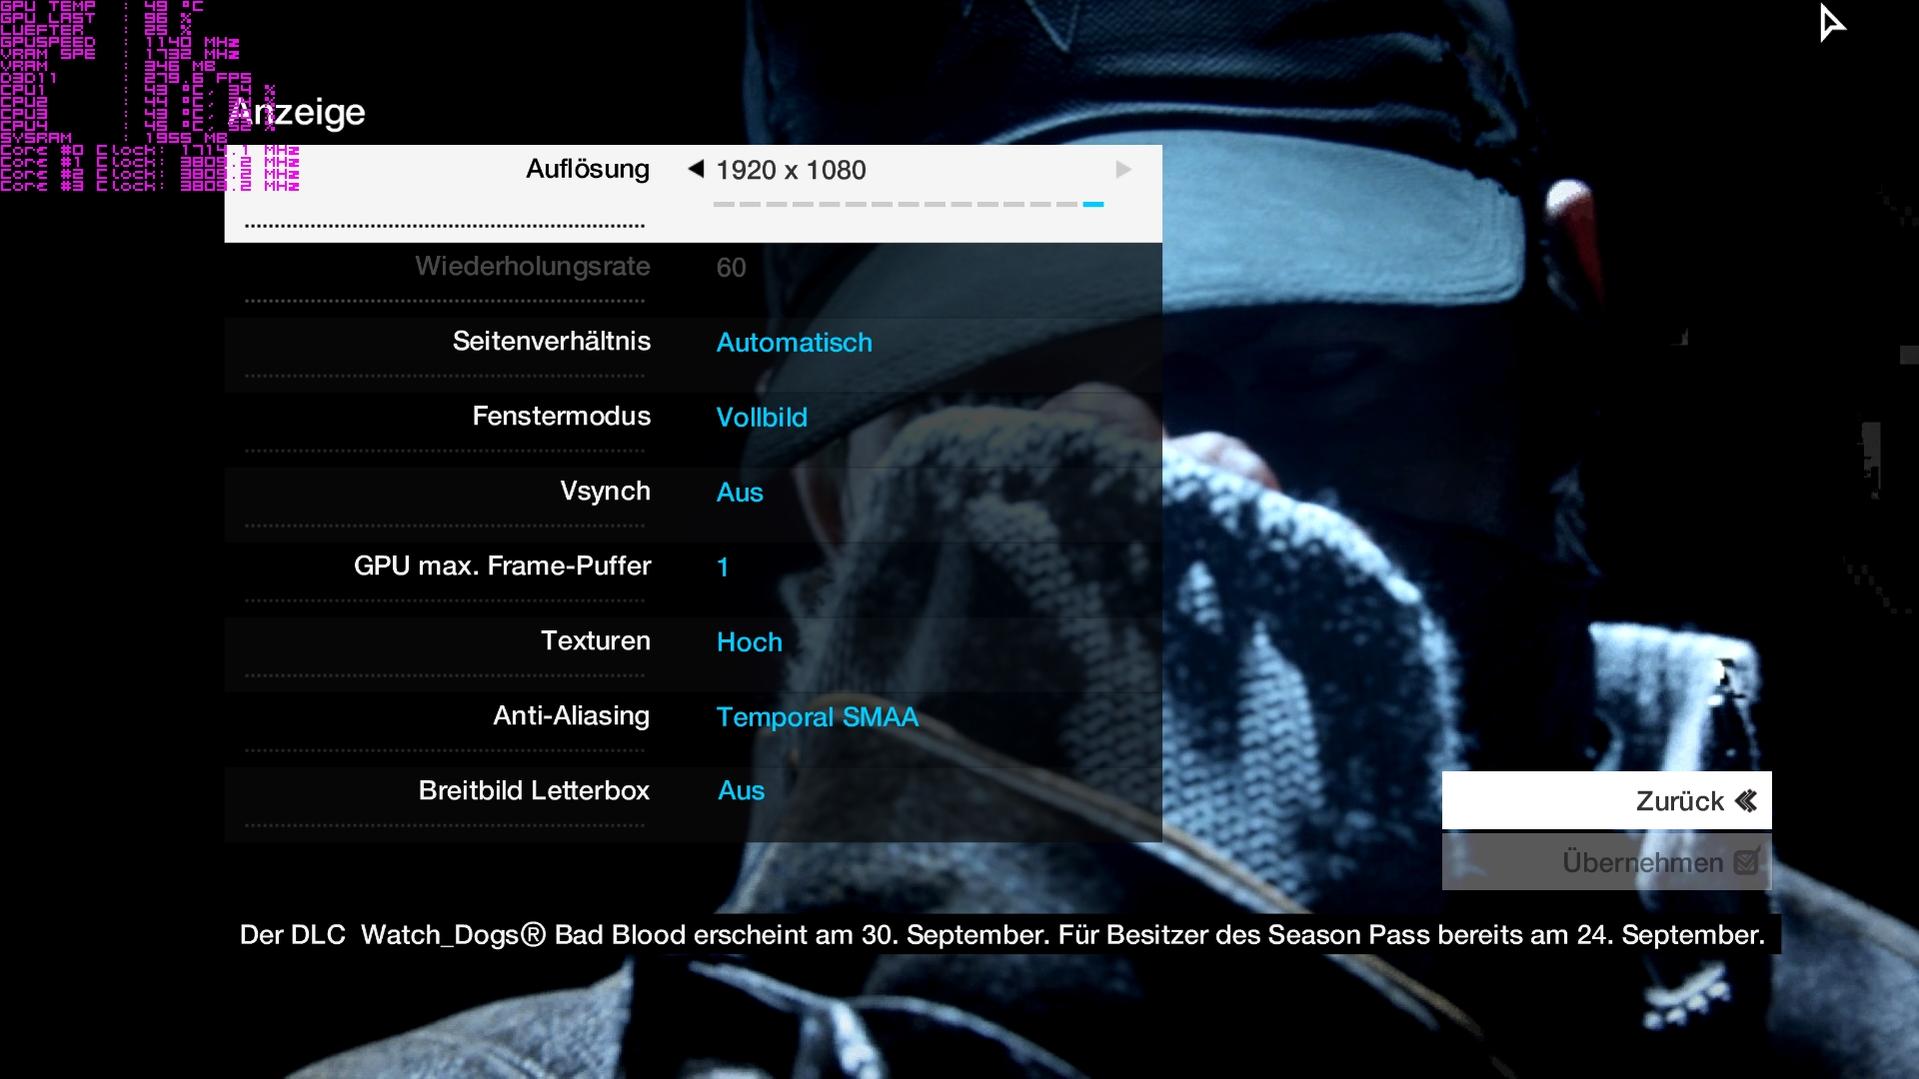Click the 1920 x 1080 resolution text
The height and width of the screenshot is (1079, 1919).
791,170
